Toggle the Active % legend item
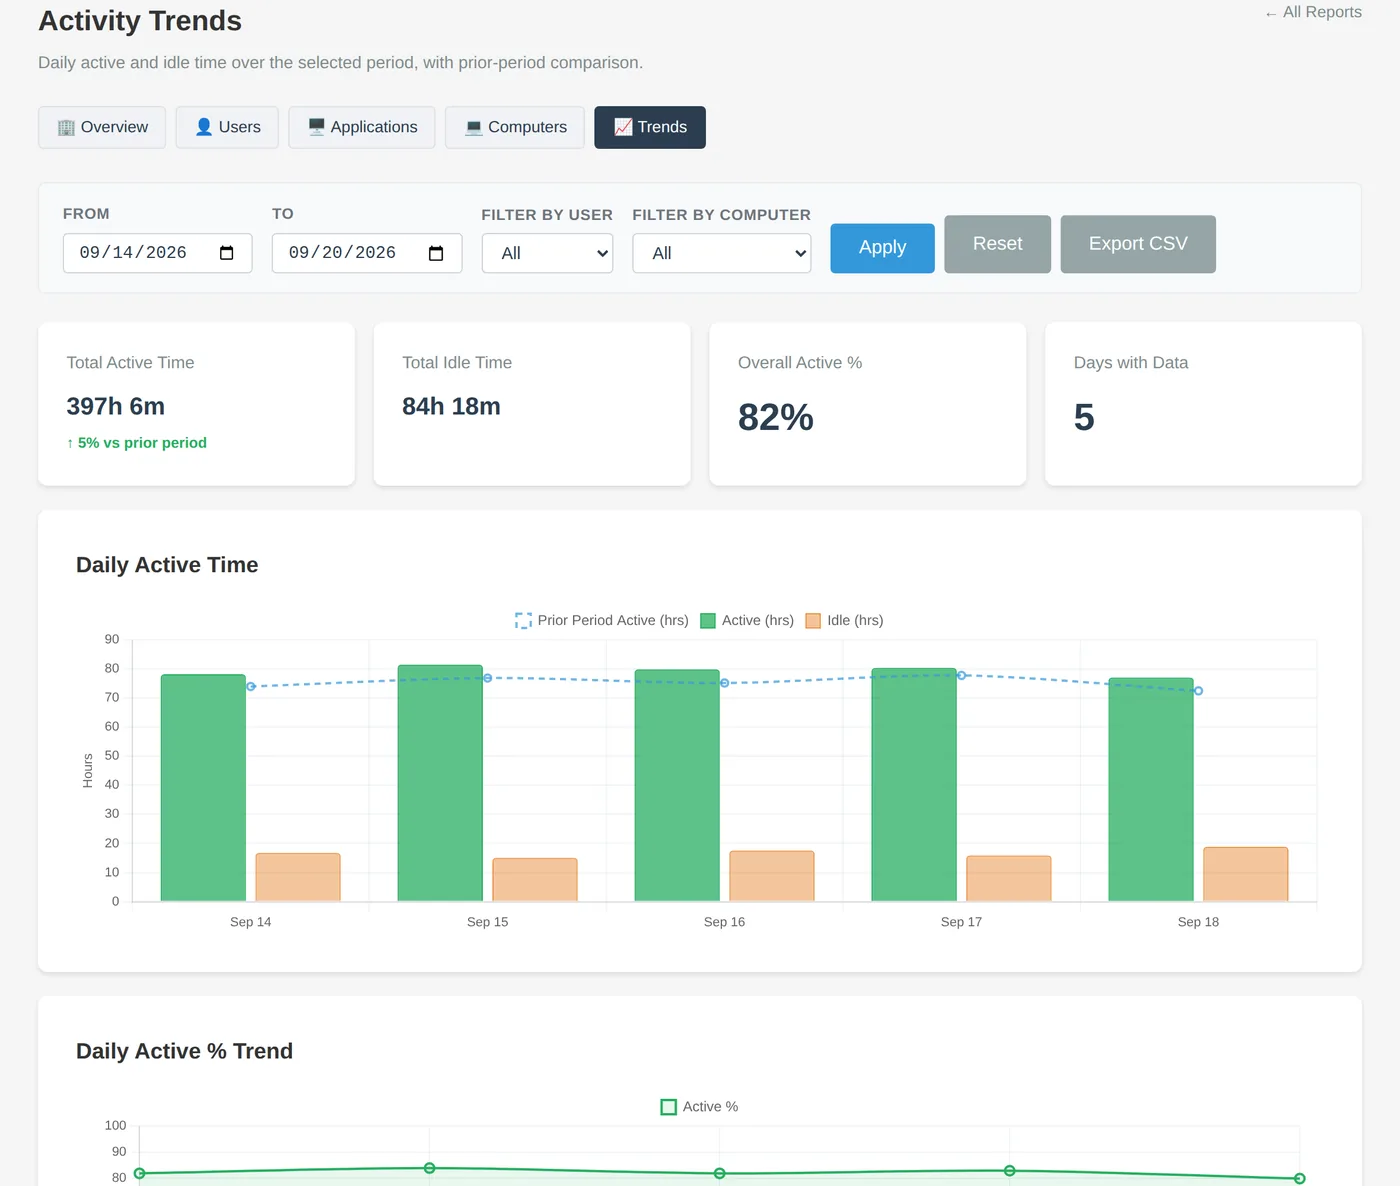Image resolution: width=1400 pixels, height=1186 pixels. coord(700,1107)
